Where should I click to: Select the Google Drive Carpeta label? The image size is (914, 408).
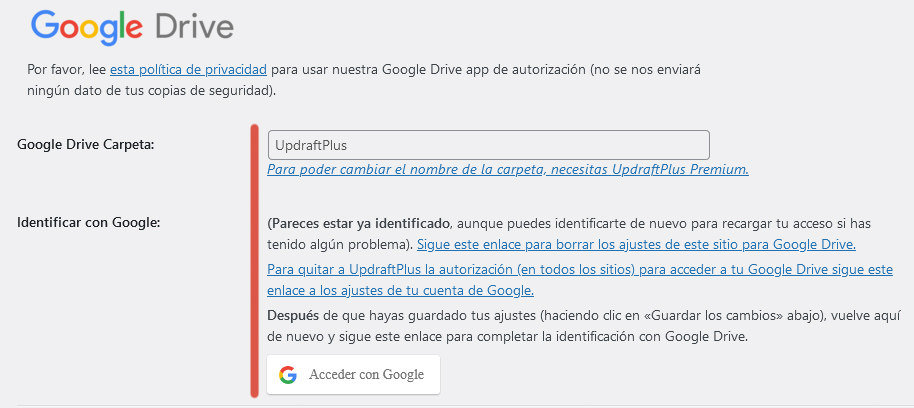click(x=86, y=145)
